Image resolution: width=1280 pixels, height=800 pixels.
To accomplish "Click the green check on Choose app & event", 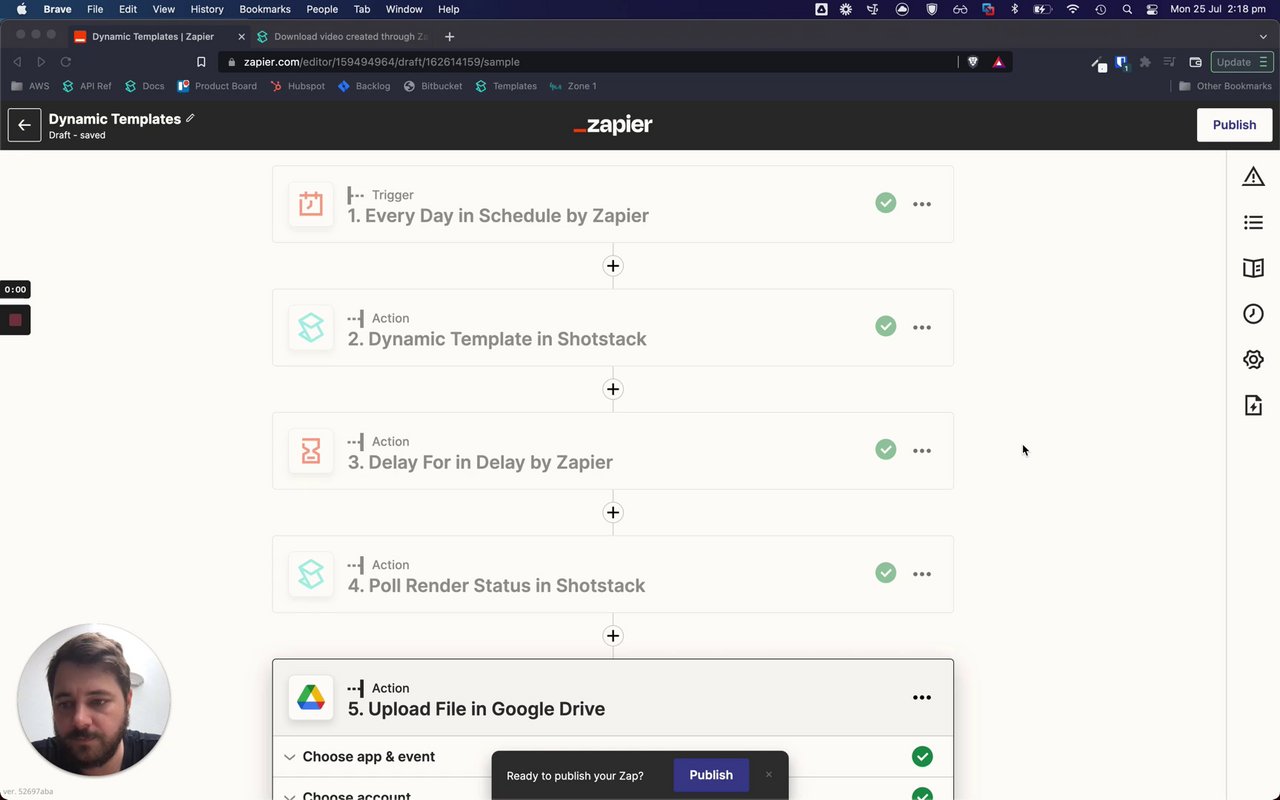I will (x=922, y=757).
